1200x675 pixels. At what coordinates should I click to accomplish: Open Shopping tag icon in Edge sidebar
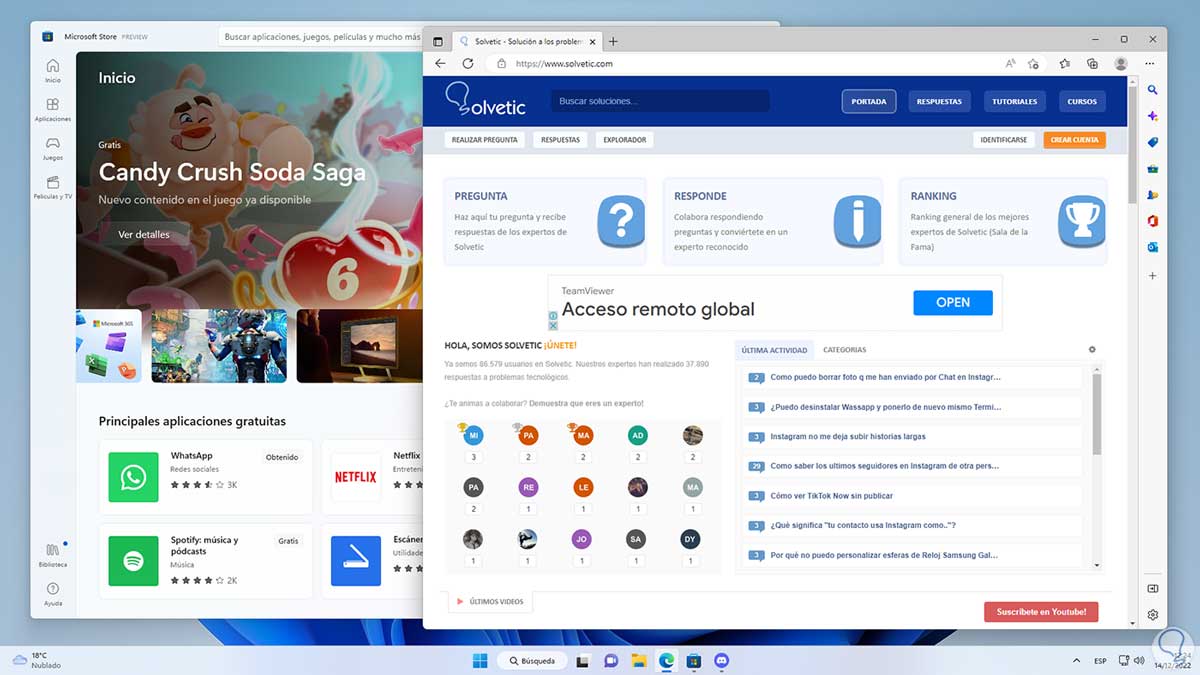click(x=1152, y=142)
